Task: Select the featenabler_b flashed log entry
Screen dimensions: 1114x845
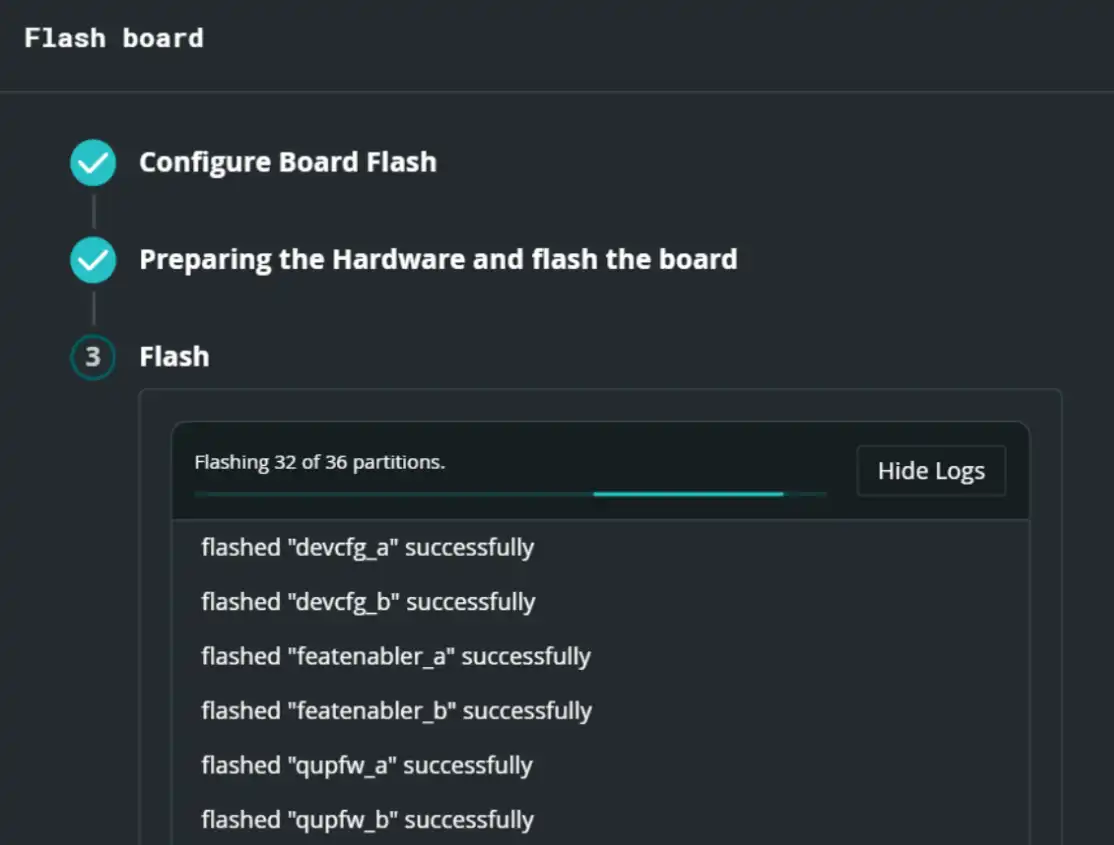Action: tap(396, 711)
